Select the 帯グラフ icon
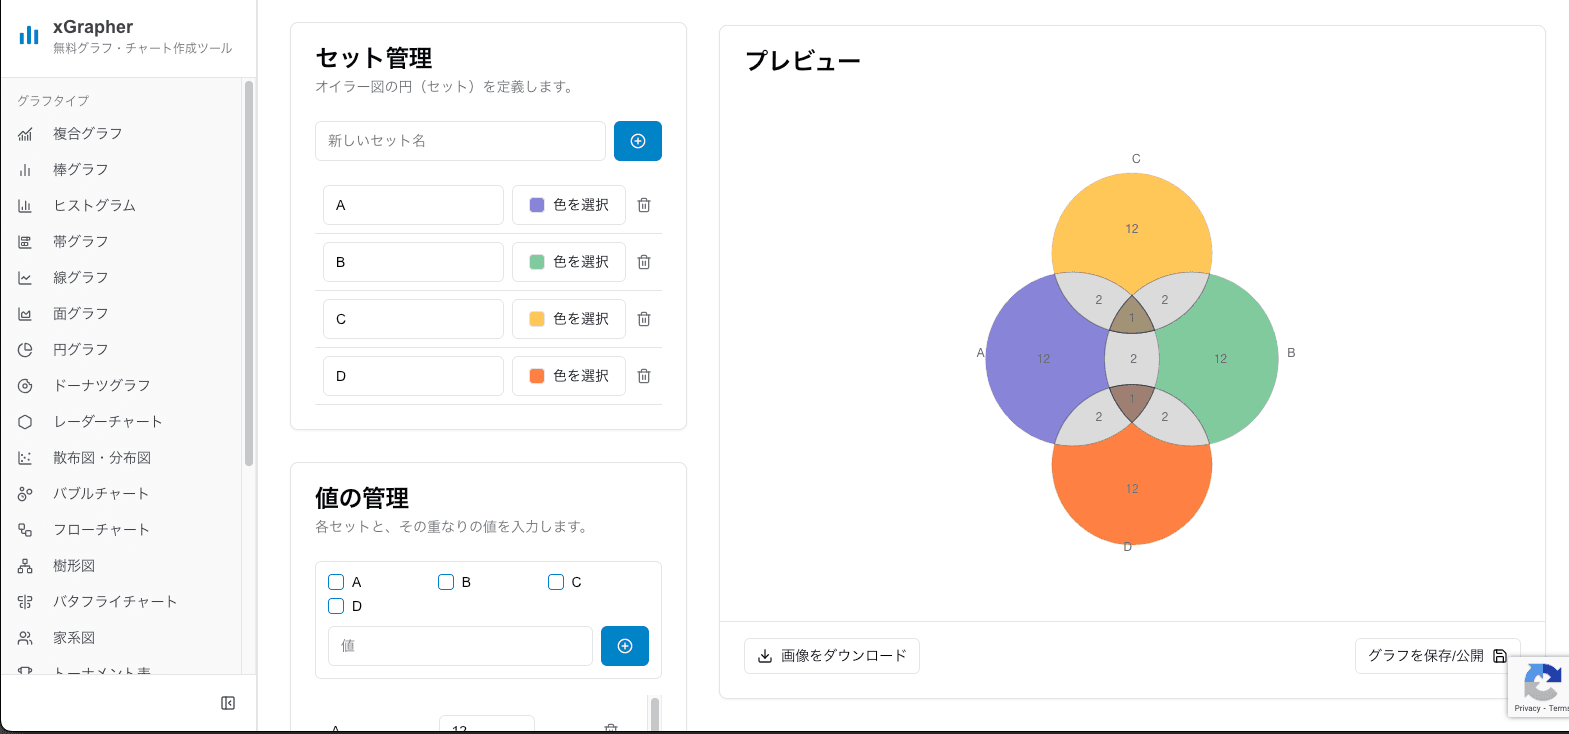 25,242
